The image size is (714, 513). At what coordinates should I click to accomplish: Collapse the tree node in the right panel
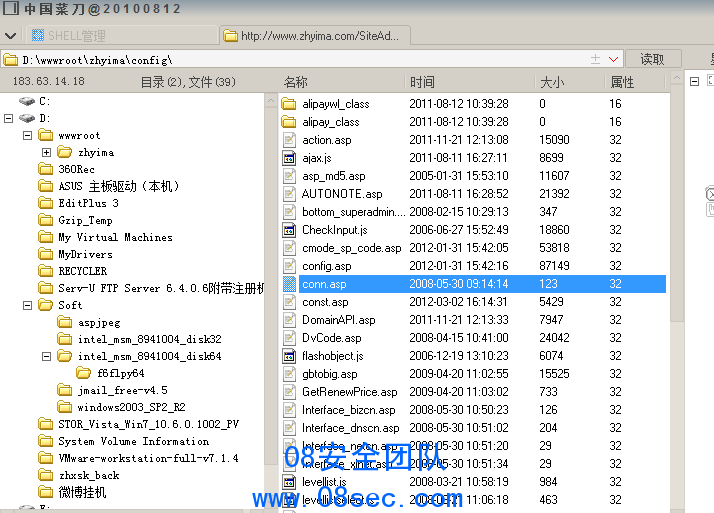pos(694,82)
